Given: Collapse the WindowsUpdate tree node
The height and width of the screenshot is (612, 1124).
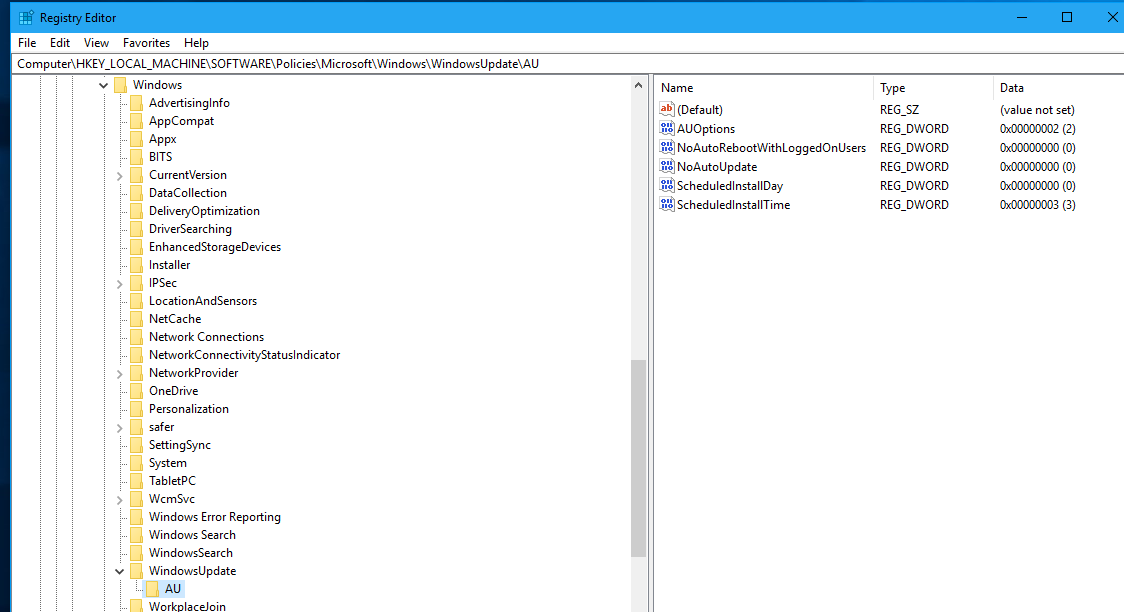Looking at the screenshot, I should [120, 571].
